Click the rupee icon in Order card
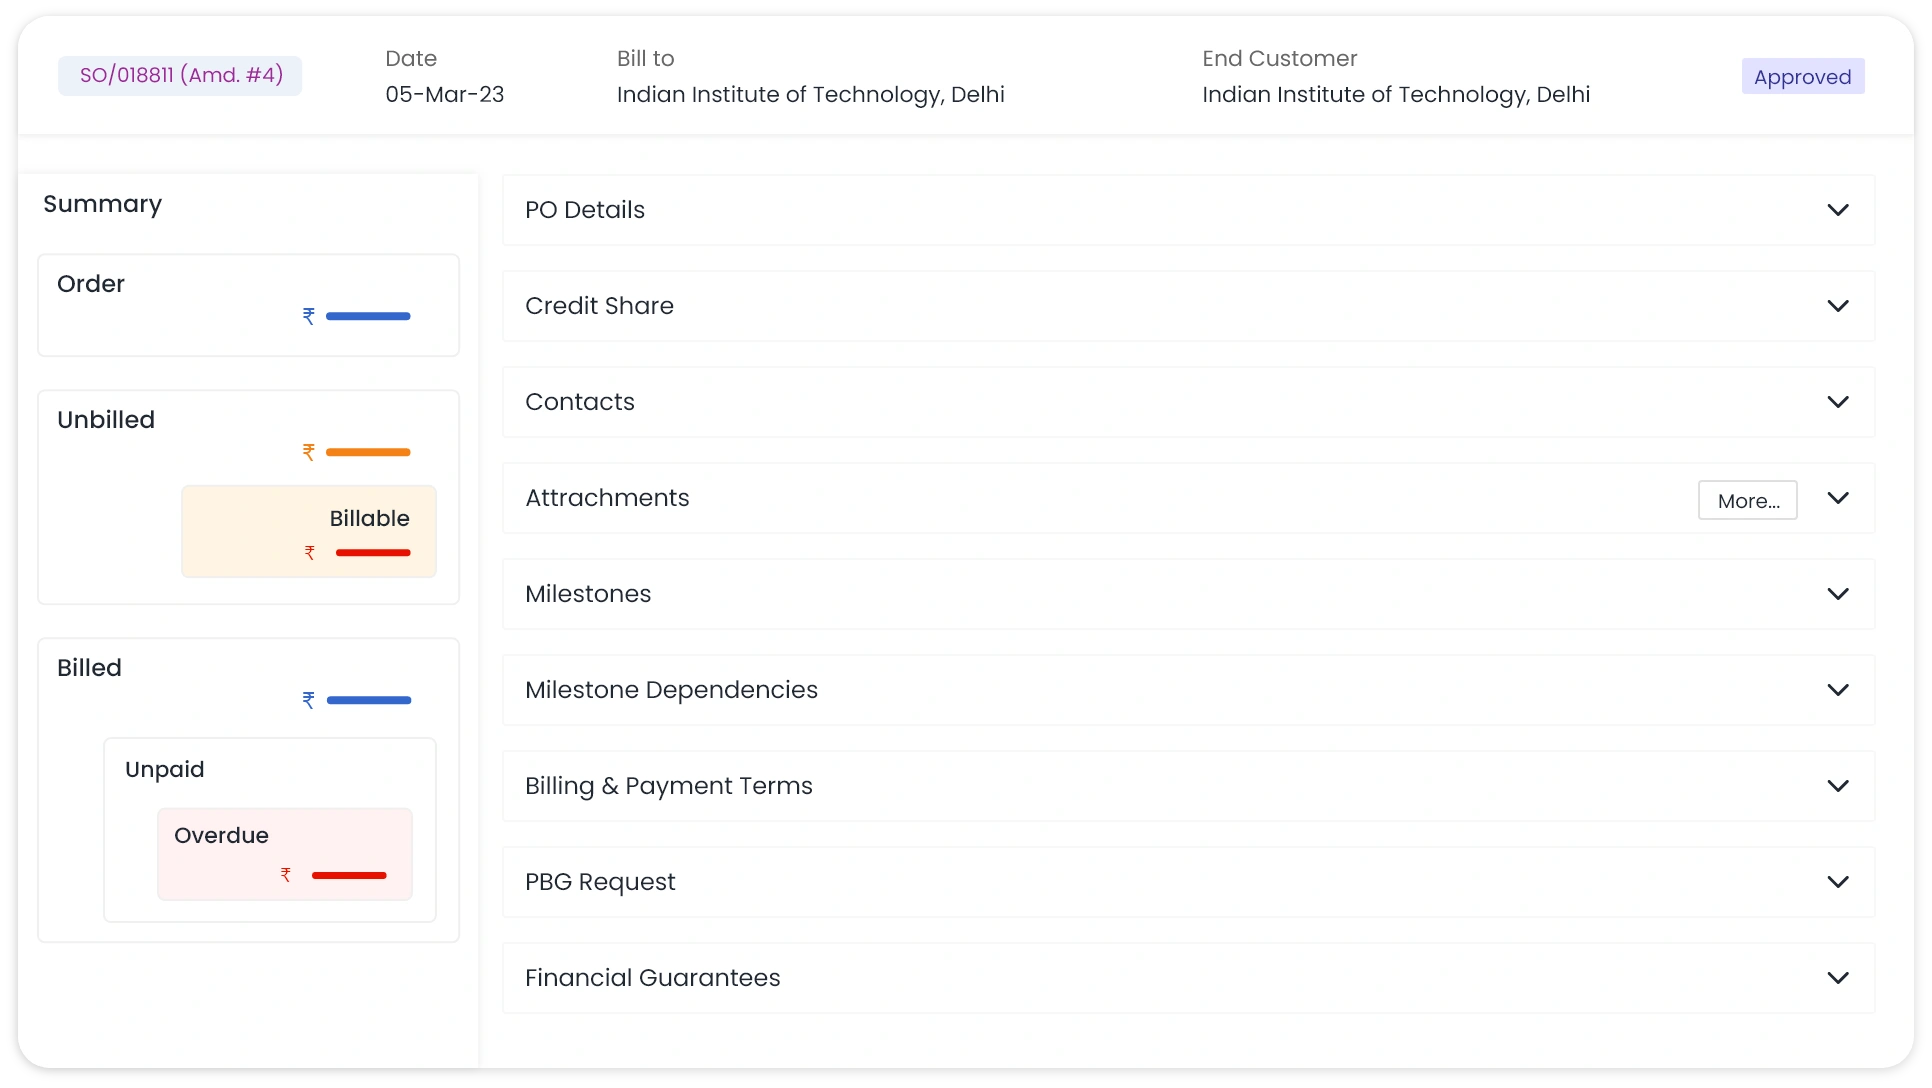The width and height of the screenshot is (1932, 1088). pyautogui.click(x=309, y=316)
